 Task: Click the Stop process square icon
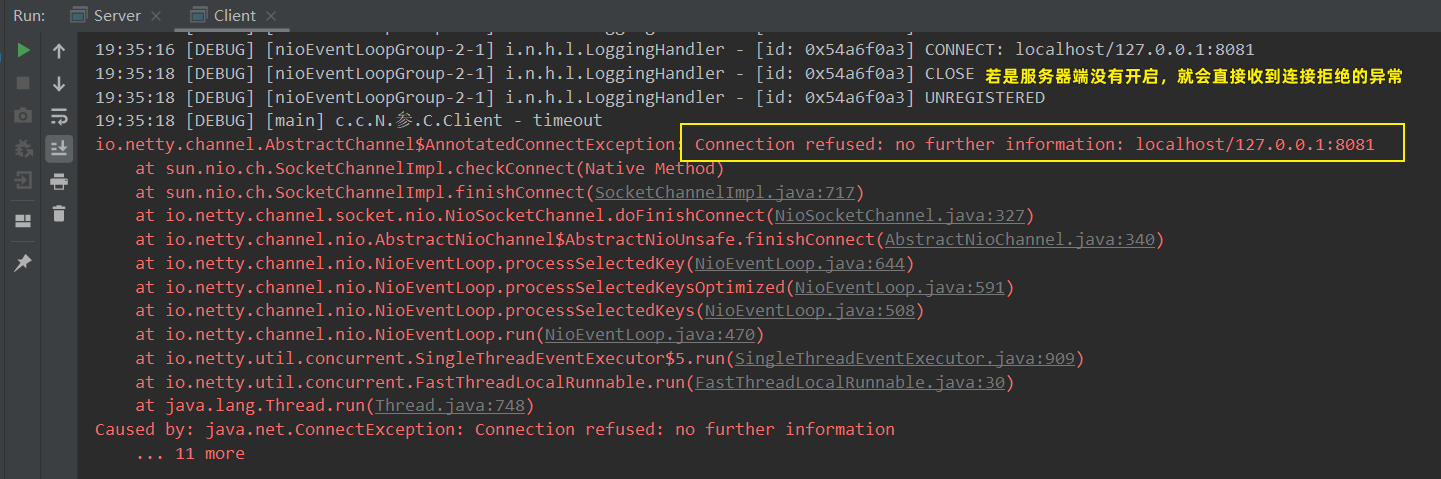pos(23,83)
